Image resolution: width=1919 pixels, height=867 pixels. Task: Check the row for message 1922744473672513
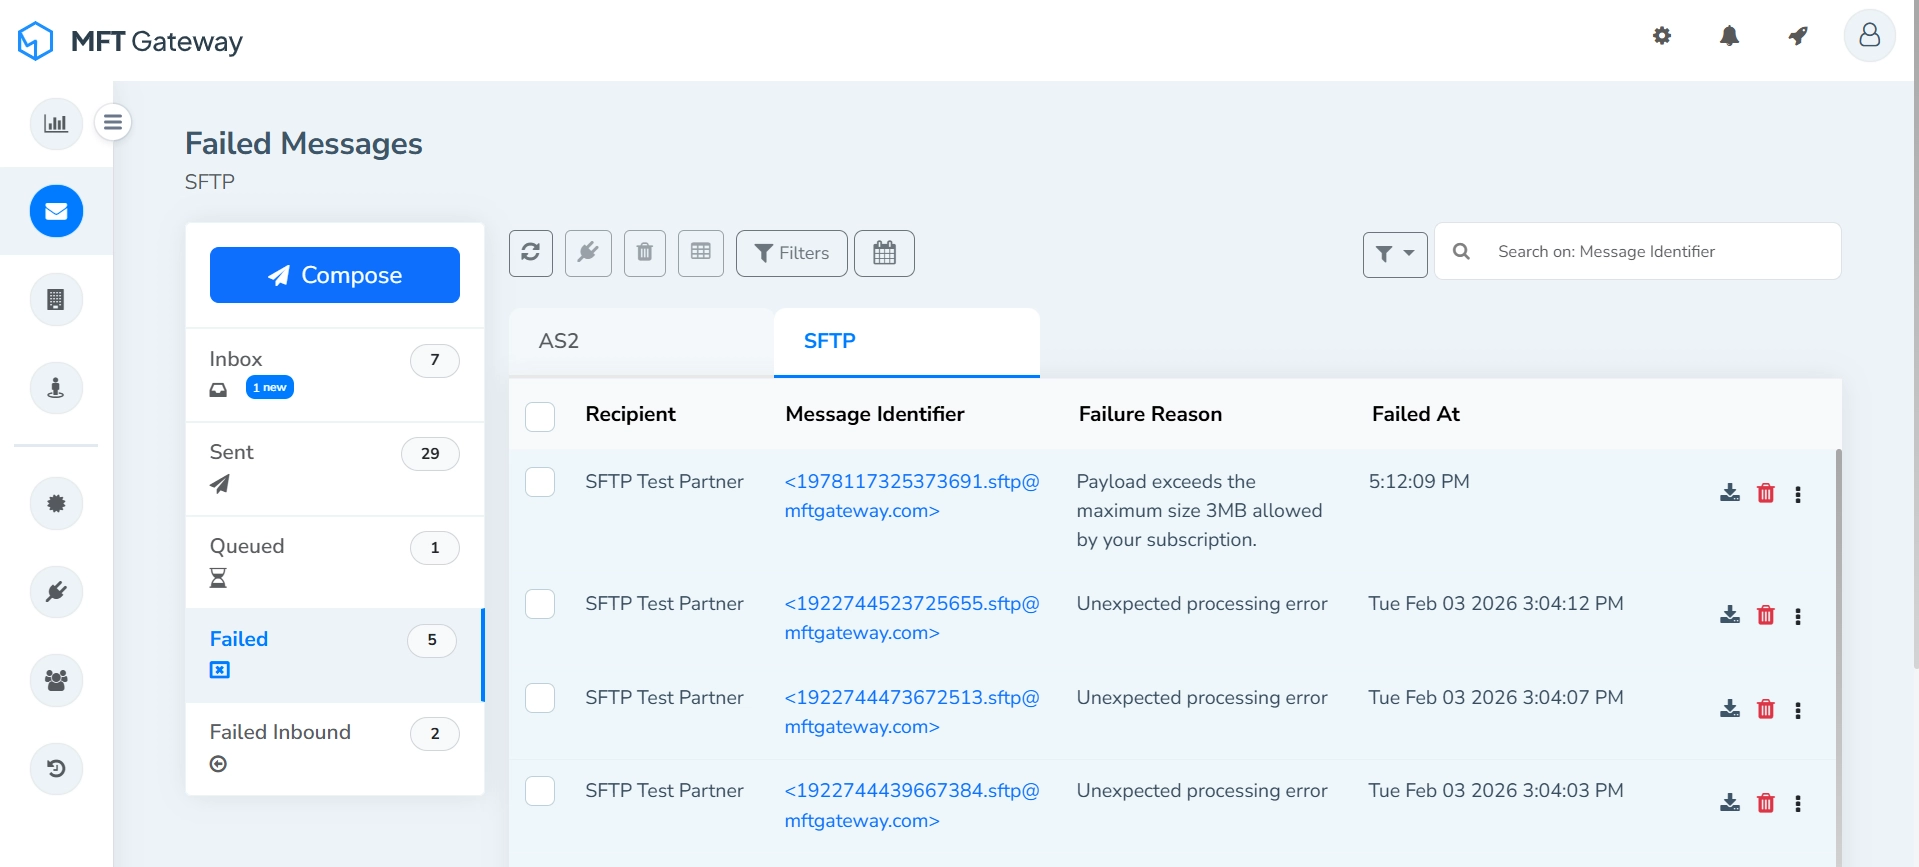click(x=540, y=698)
